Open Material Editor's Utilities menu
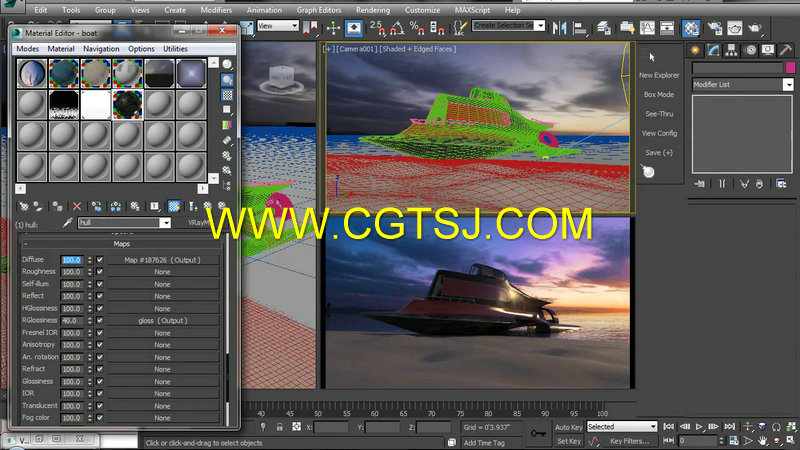This screenshot has height=450, width=800. [175, 48]
